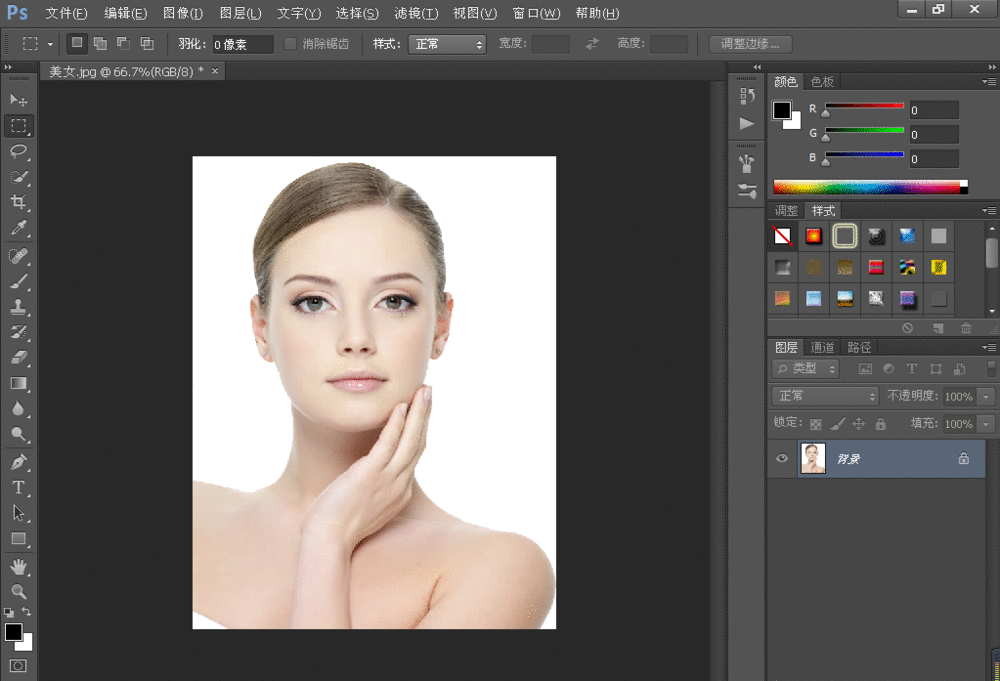Select the Hand tool
Screen dimensions: 1000x681
[x=19, y=567]
